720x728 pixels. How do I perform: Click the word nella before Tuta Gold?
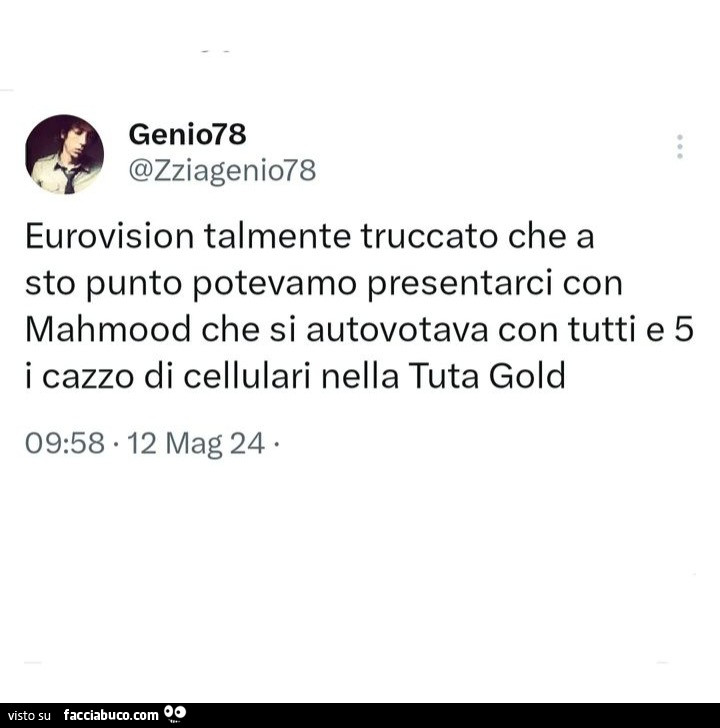click(x=360, y=376)
